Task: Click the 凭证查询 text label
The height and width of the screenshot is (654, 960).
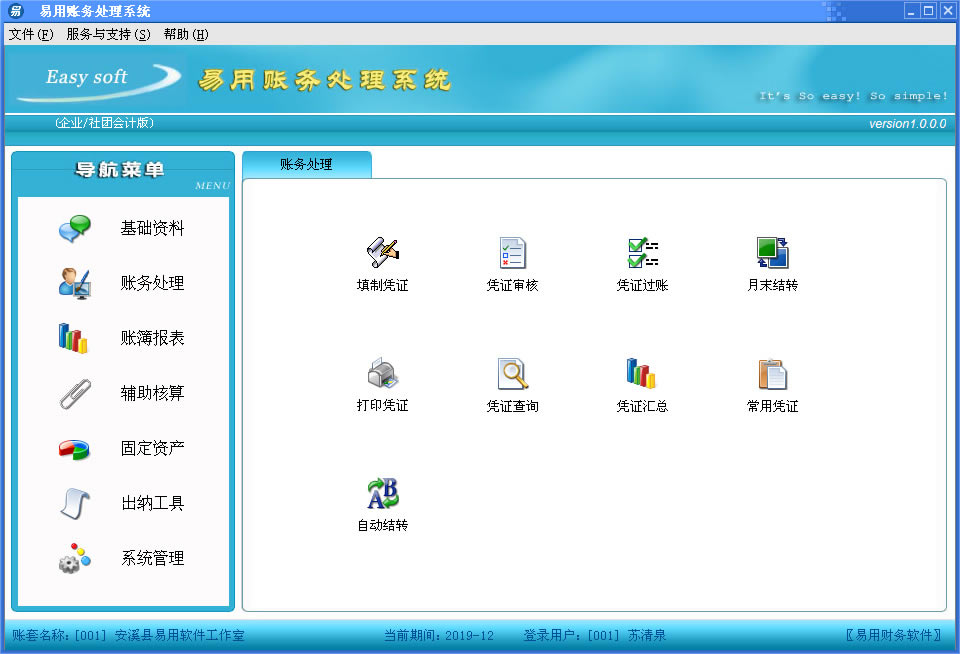Action: point(512,406)
